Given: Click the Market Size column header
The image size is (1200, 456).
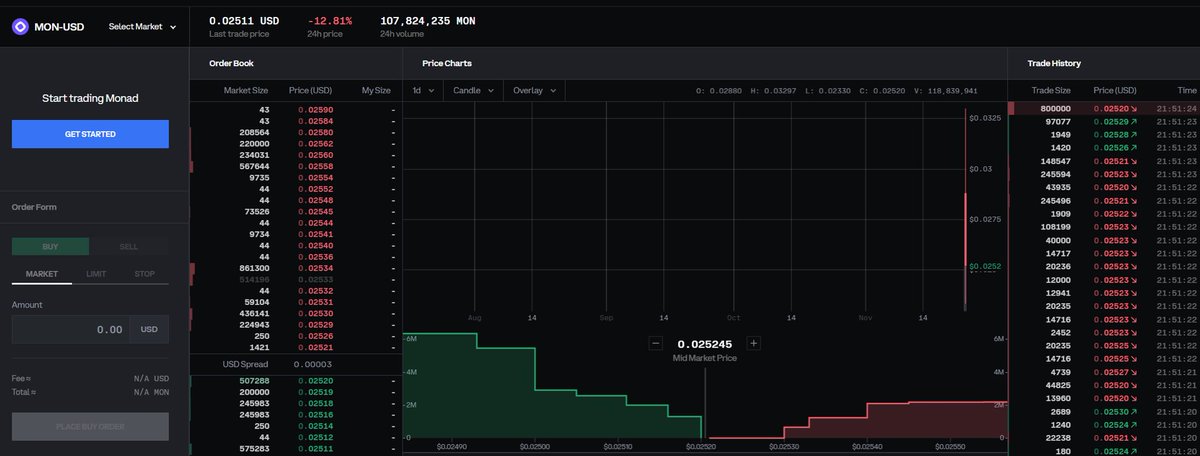Looking at the screenshot, I should [246, 90].
